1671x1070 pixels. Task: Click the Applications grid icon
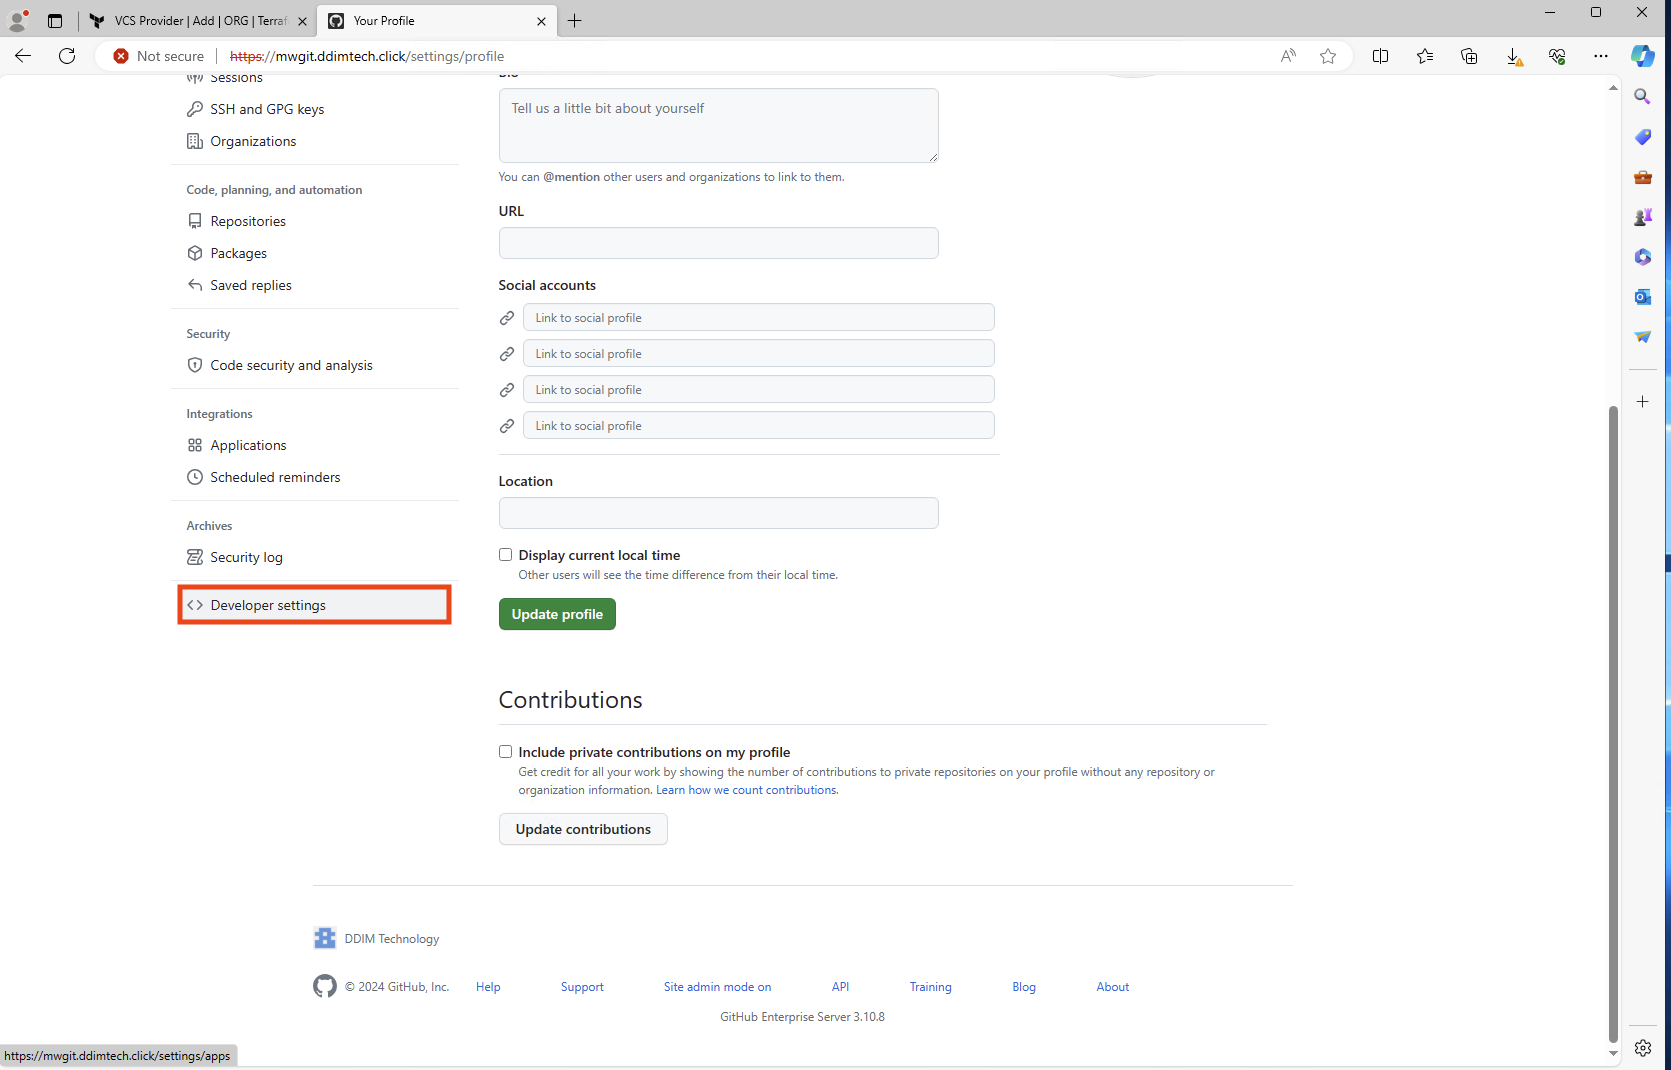(x=195, y=445)
